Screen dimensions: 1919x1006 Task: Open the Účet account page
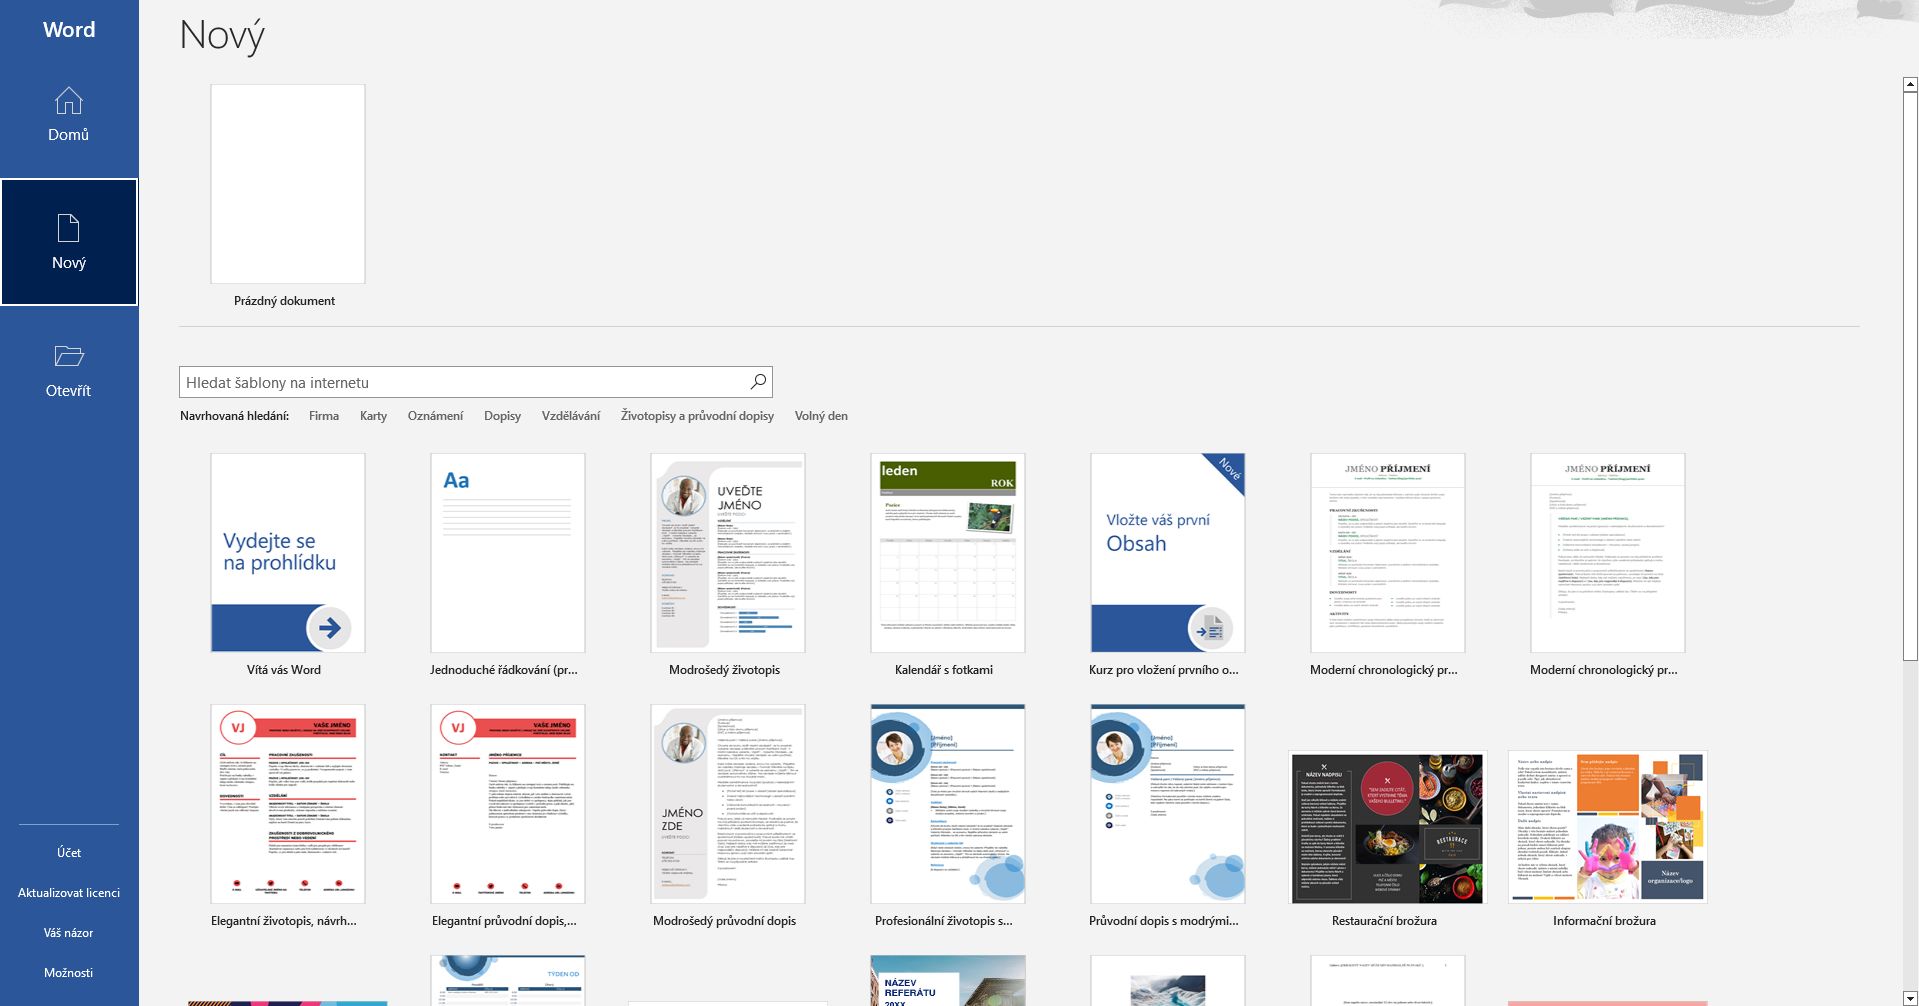[68, 852]
